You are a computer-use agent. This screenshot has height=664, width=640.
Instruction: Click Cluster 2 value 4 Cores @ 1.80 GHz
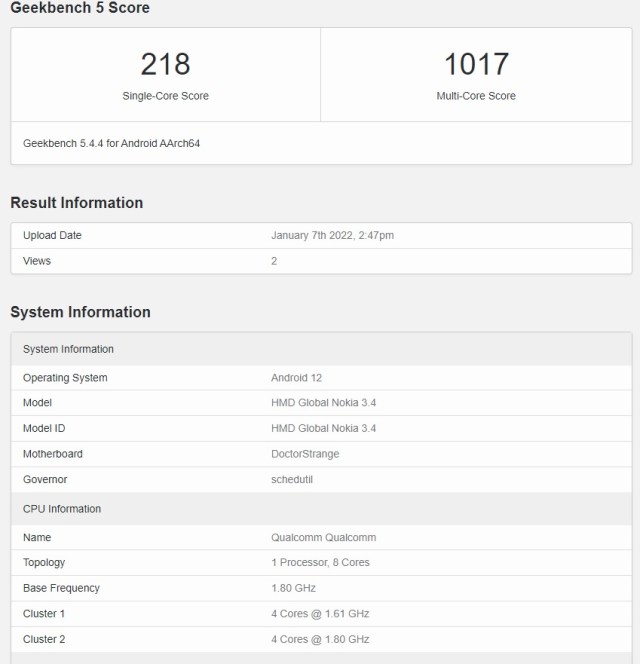pyautogui.click(x=320, y=639)
